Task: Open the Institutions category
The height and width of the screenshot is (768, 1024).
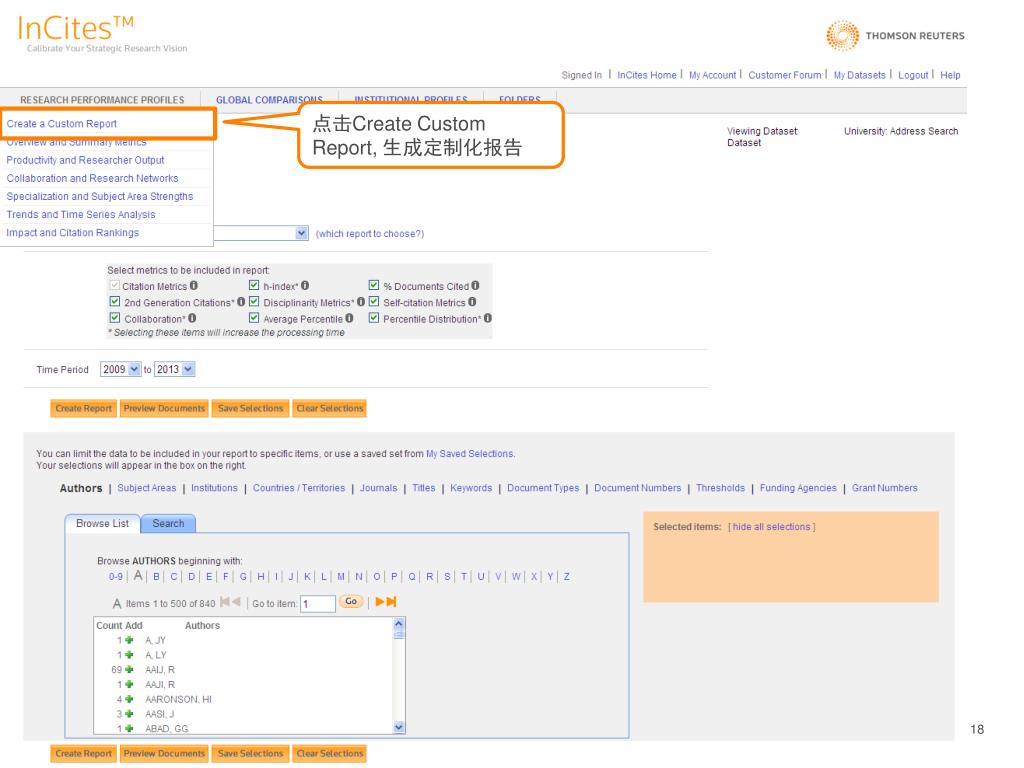Action: tap(214, 488)
